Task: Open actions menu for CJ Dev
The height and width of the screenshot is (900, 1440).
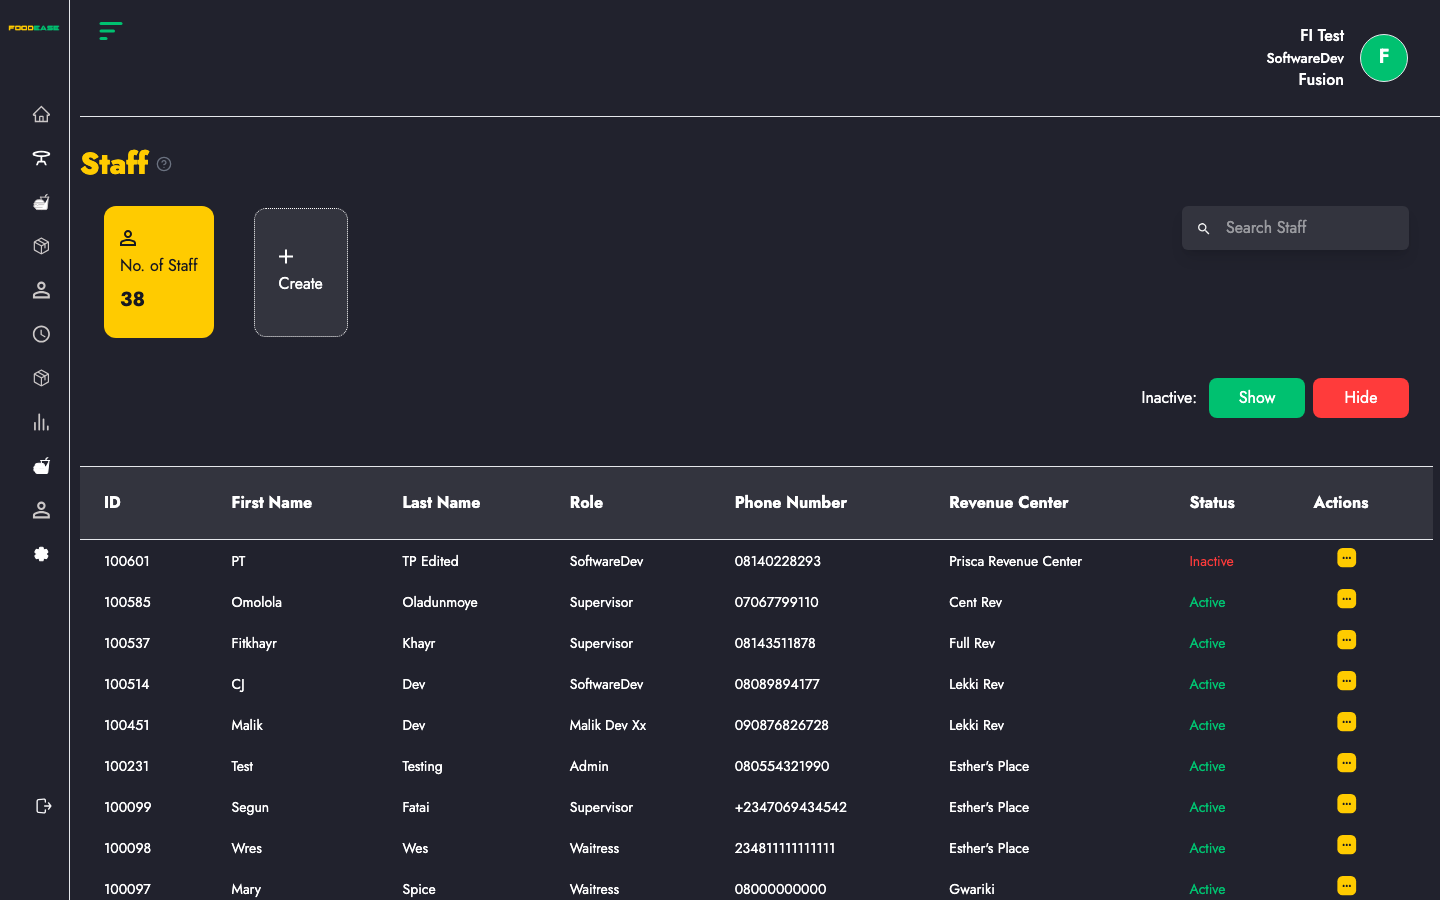Action: [1347, 681]
